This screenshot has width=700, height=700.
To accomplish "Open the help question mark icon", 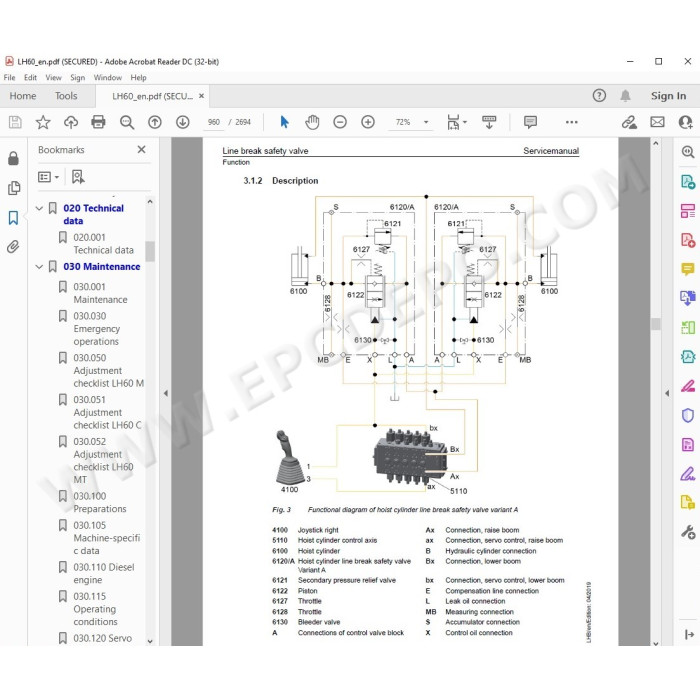I will point(599,96).
